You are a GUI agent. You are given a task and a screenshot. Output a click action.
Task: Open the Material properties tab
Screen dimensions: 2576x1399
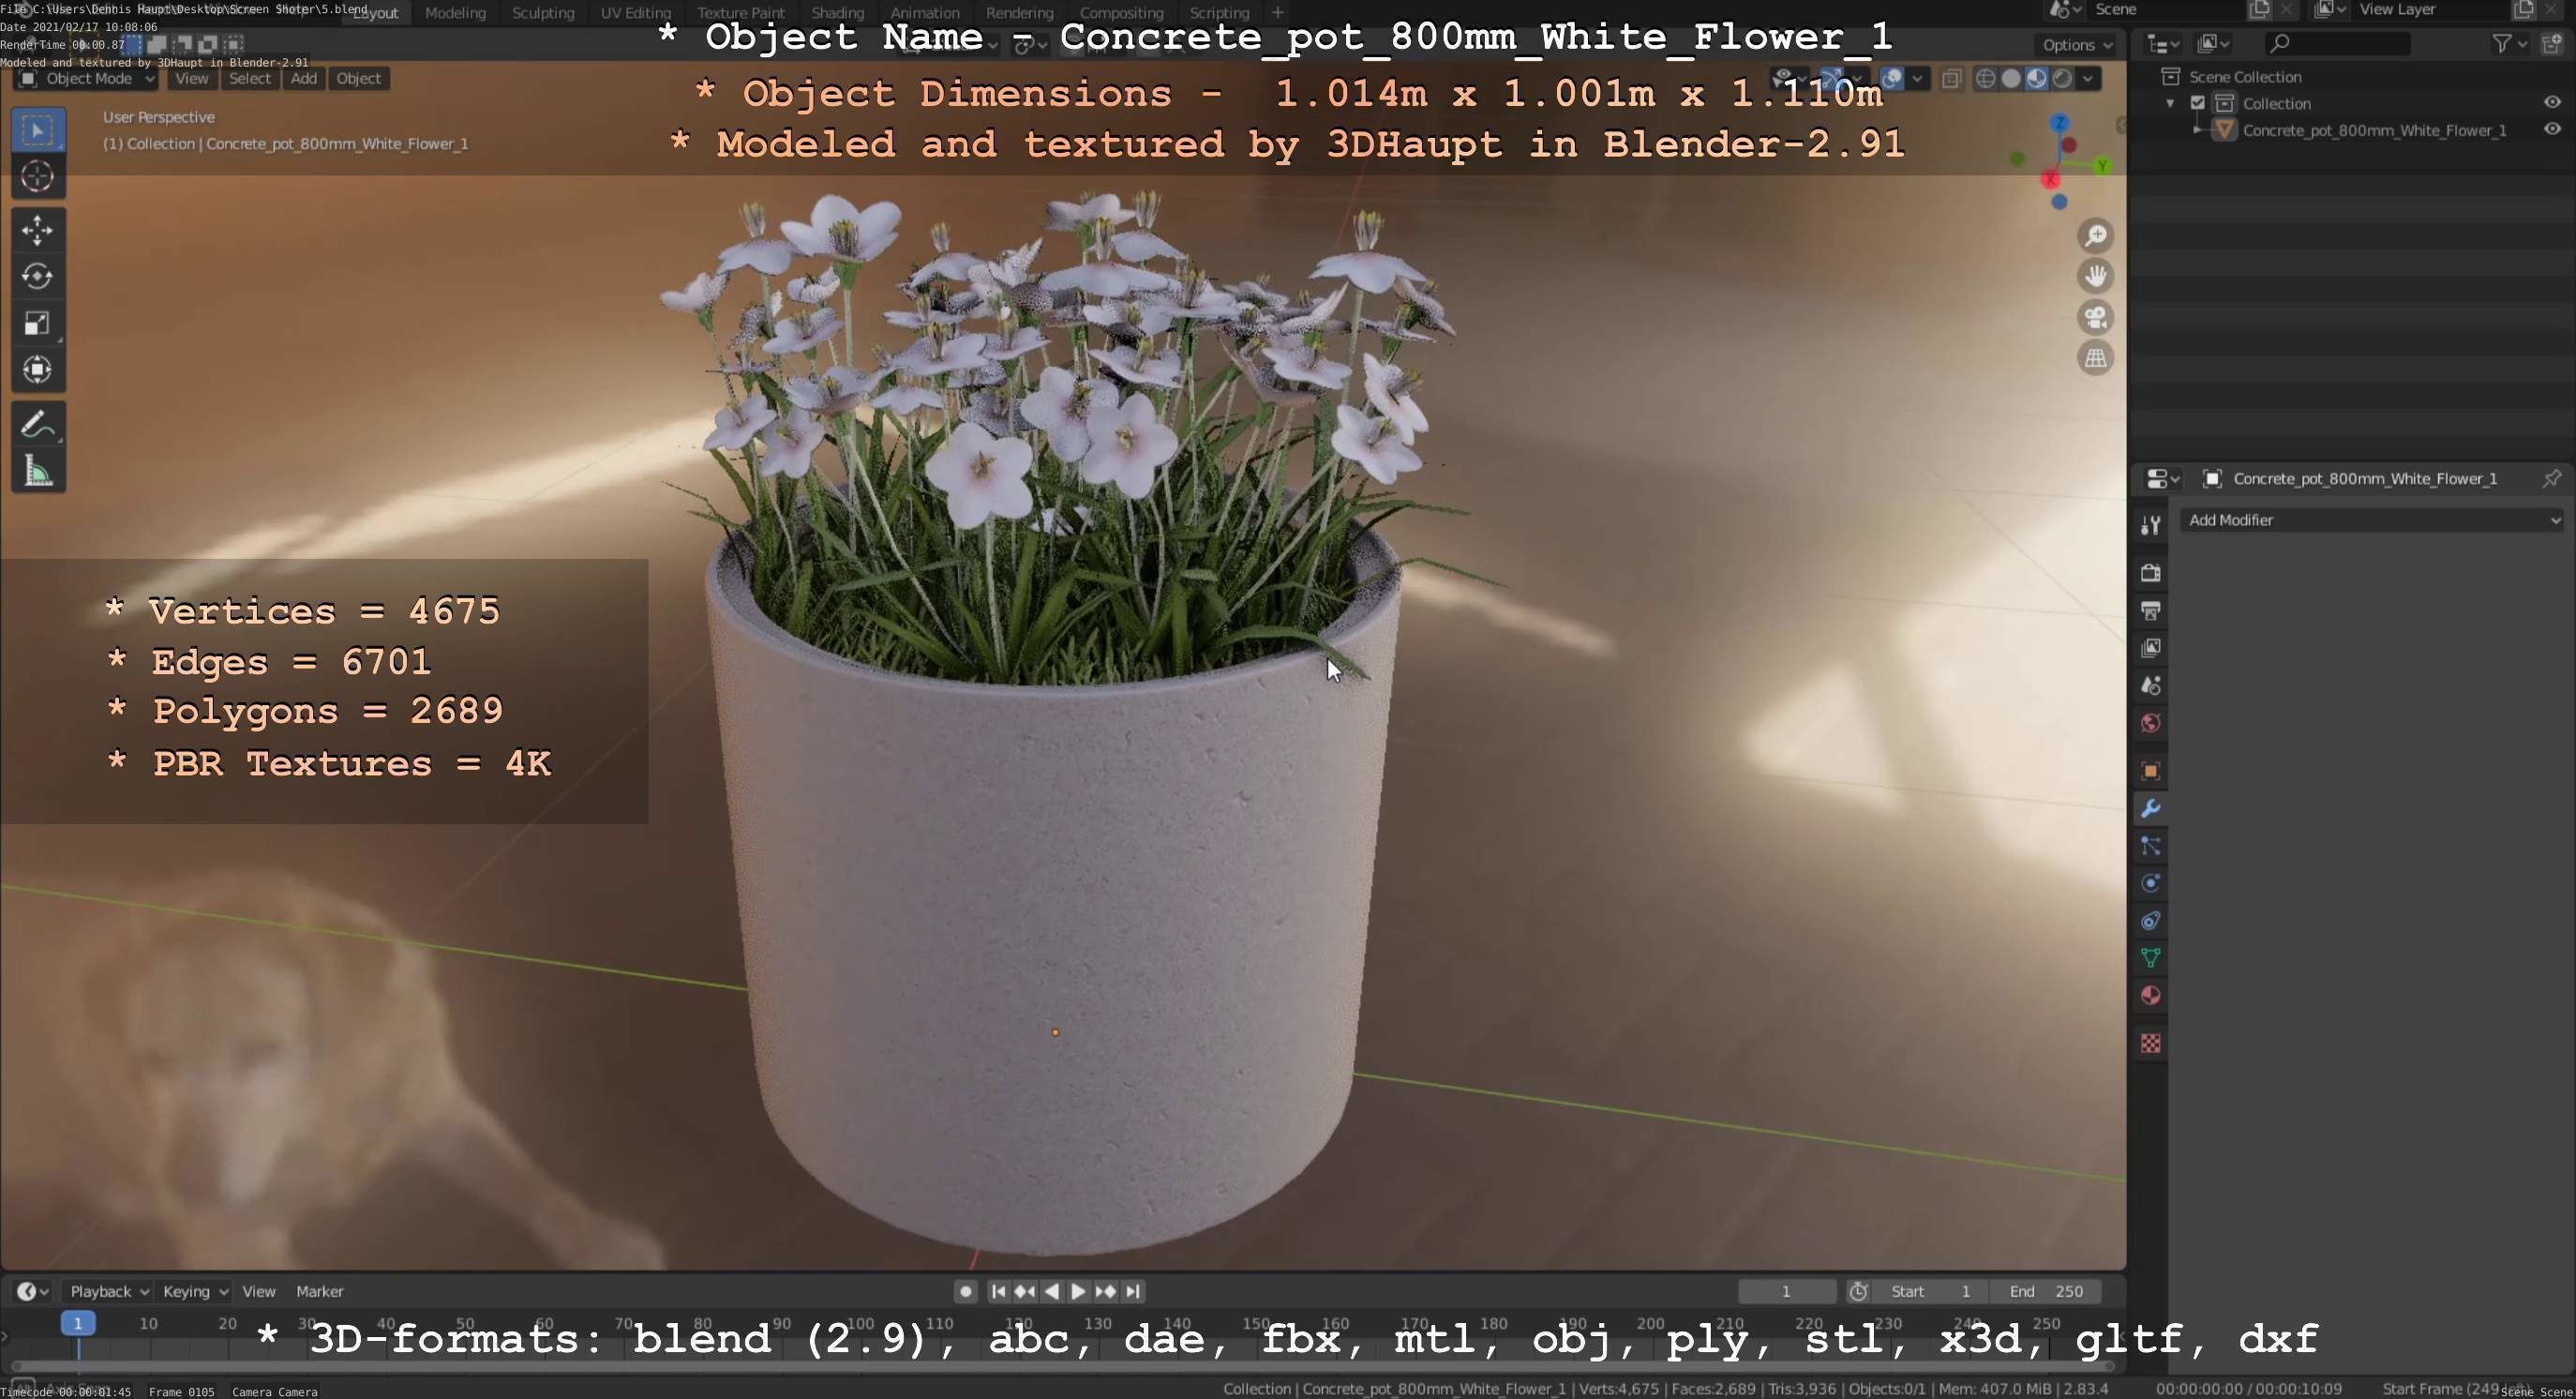(x=2151, y=996)
